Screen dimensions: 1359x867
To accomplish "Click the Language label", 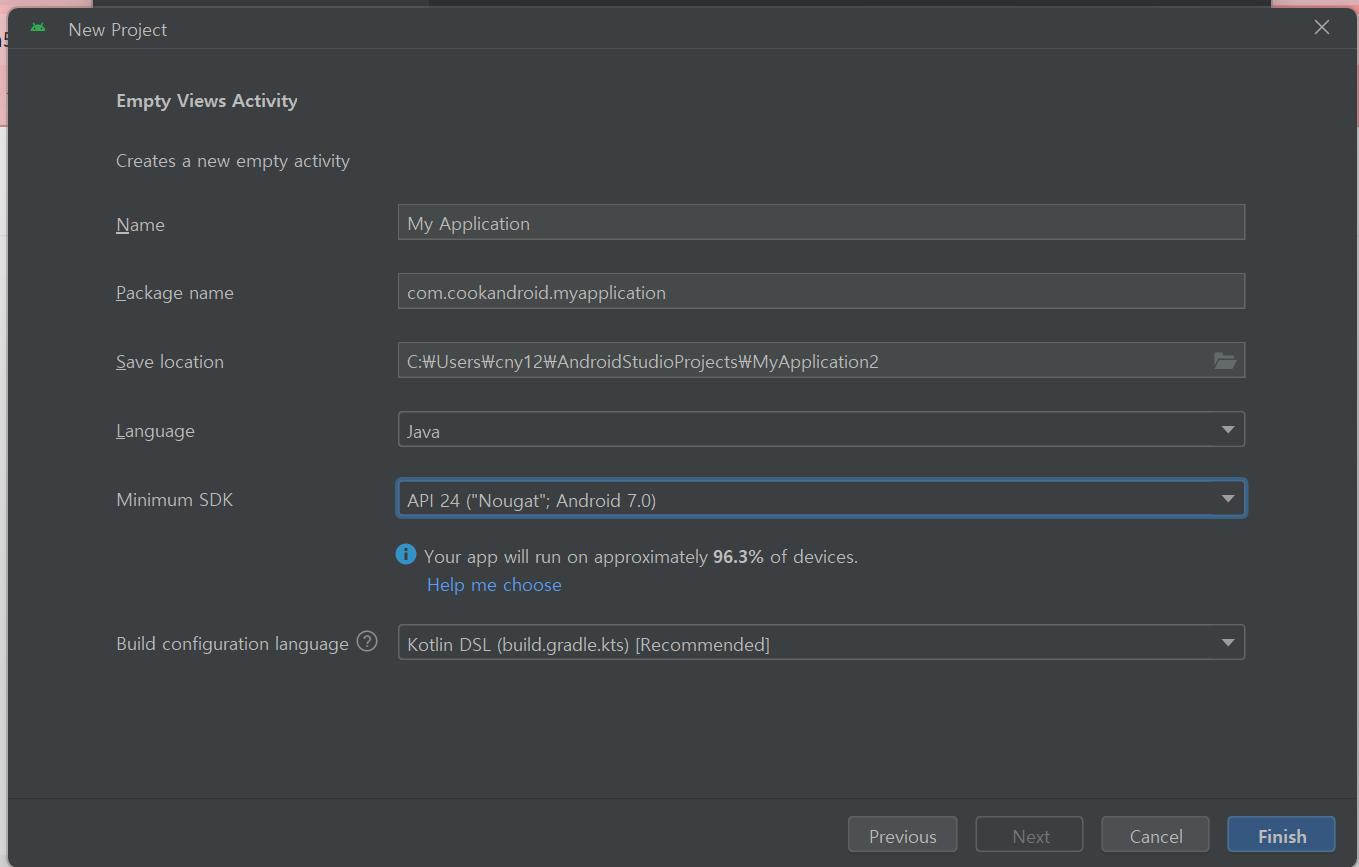I will tap(155, 431).
